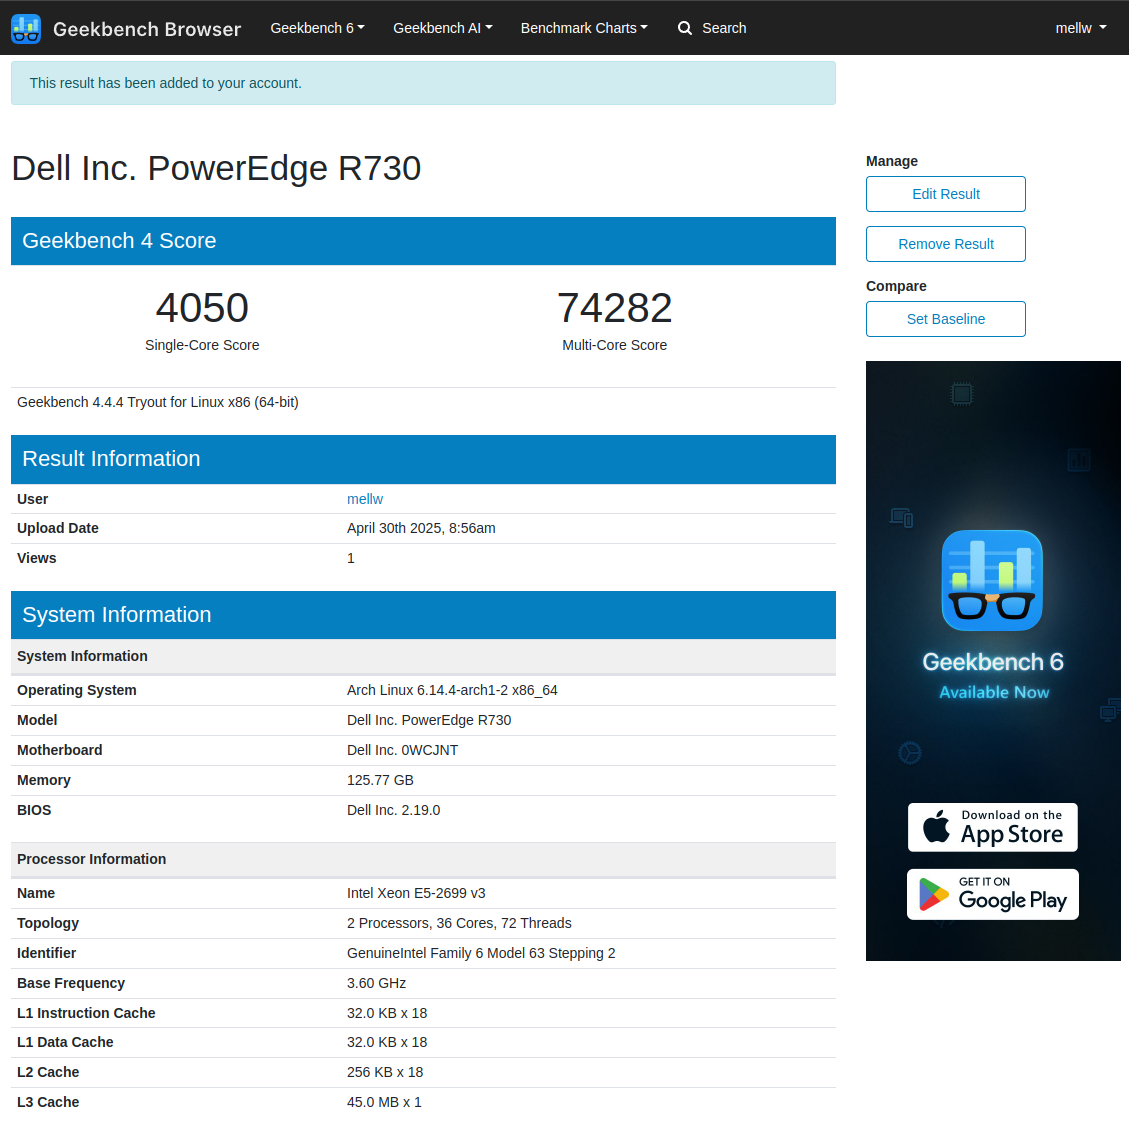Click the 'Result Information' section header
Screen dimensions: 1129x1123
(x=423, y=459)
